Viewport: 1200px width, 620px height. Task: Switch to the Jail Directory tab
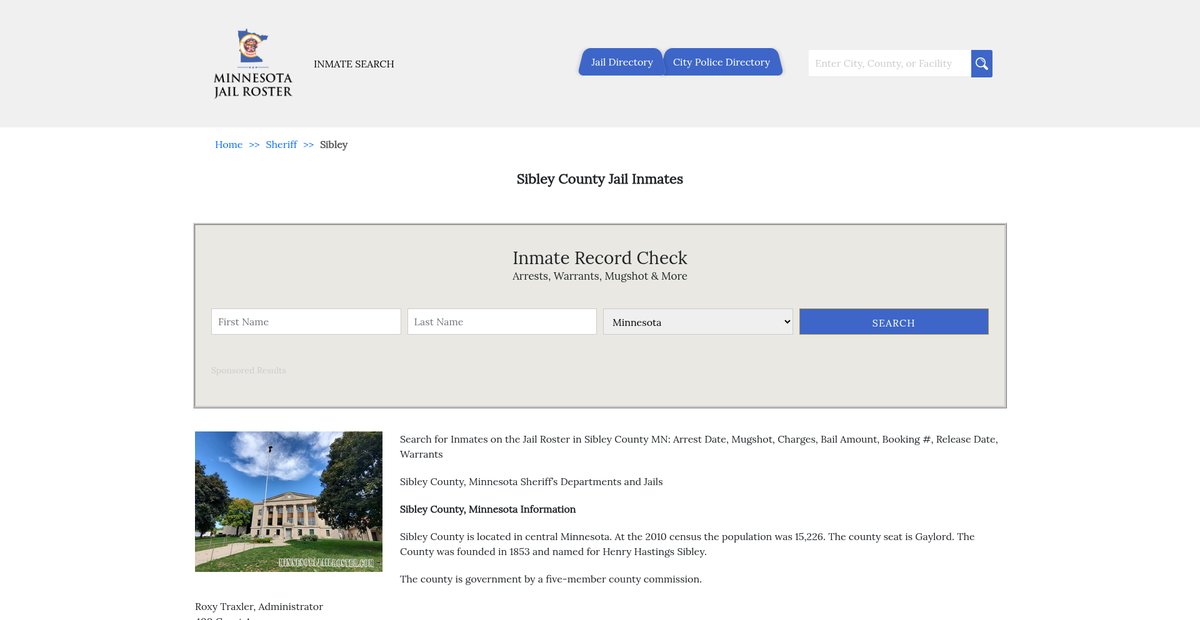point(621,62)
